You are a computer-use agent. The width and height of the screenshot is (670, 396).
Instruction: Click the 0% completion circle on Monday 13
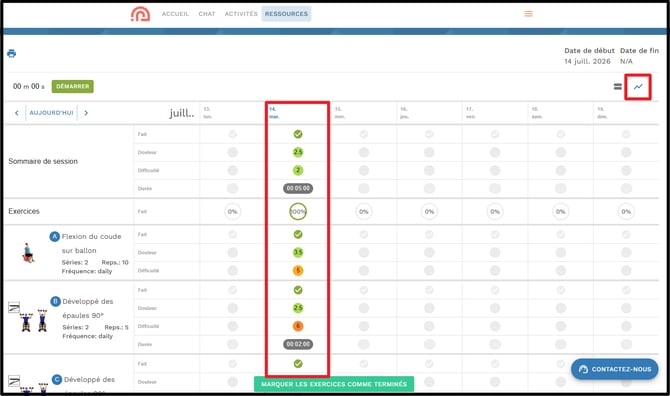pyautogui.click(x=232, y=211)
